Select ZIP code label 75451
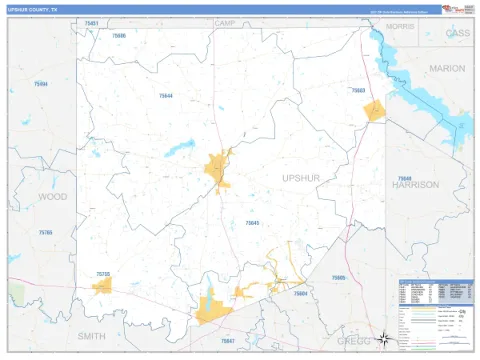 click(x=91, y=23)
